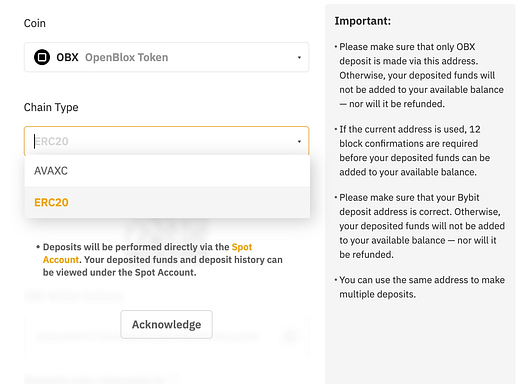
Task: Select the Bybit deposit address warning
Action: (x=420, y=226)
